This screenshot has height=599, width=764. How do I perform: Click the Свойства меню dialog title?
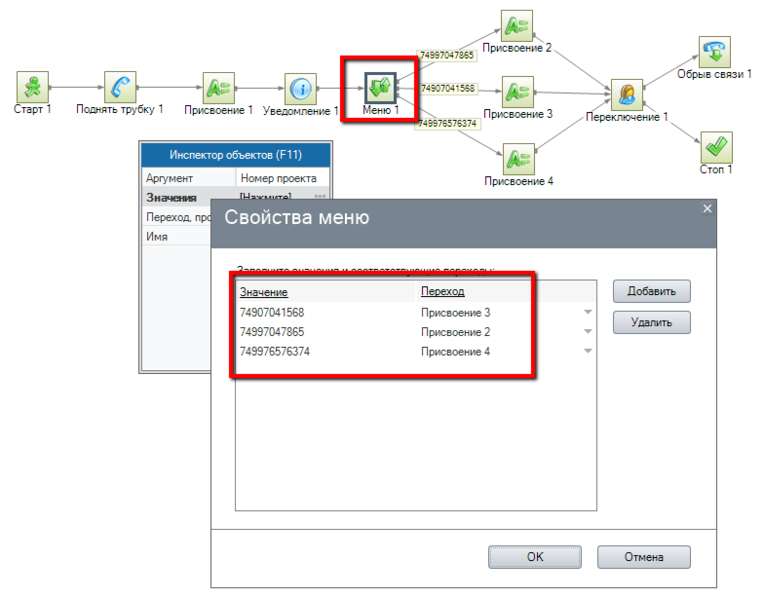(x=297, y=217)
